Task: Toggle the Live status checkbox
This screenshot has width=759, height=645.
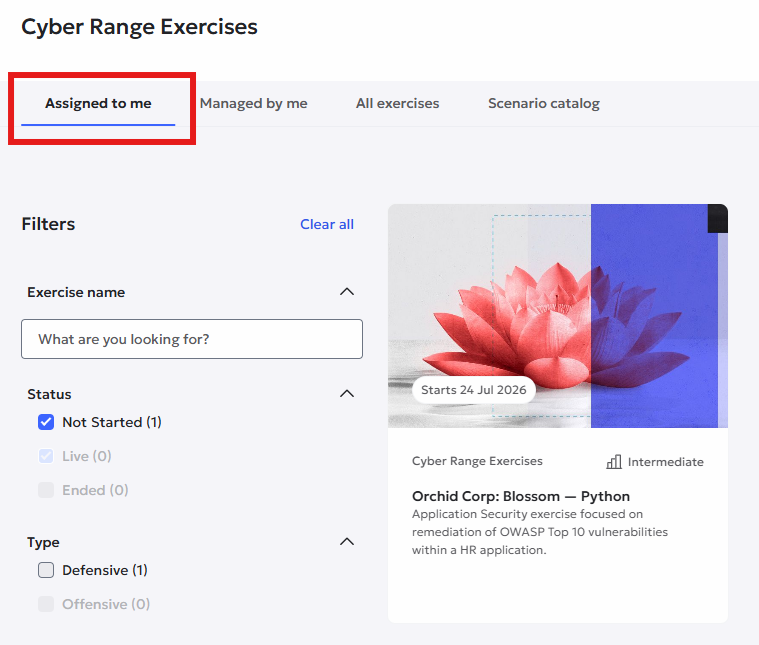Action: [x=46, y=456]
